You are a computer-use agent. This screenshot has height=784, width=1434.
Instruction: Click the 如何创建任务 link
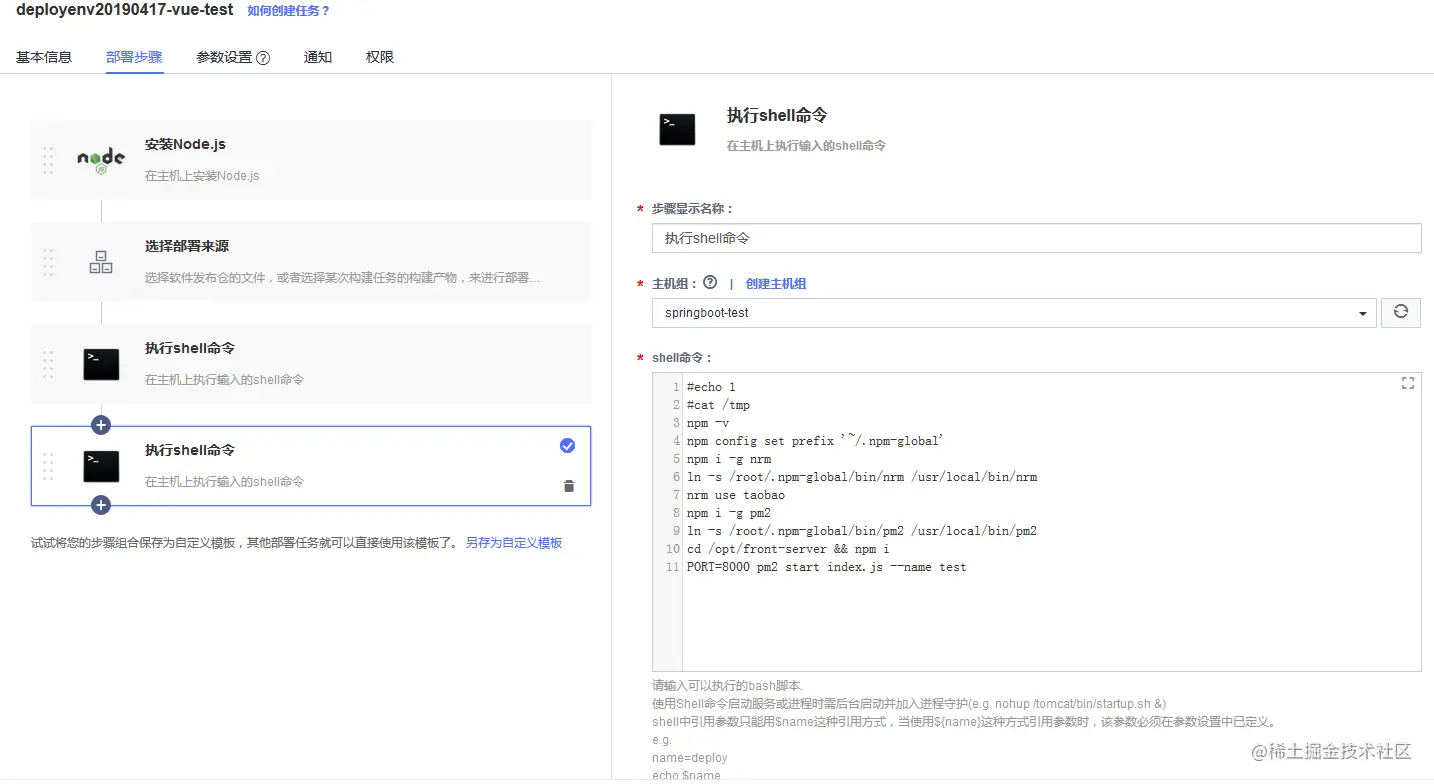click(289, 12)
